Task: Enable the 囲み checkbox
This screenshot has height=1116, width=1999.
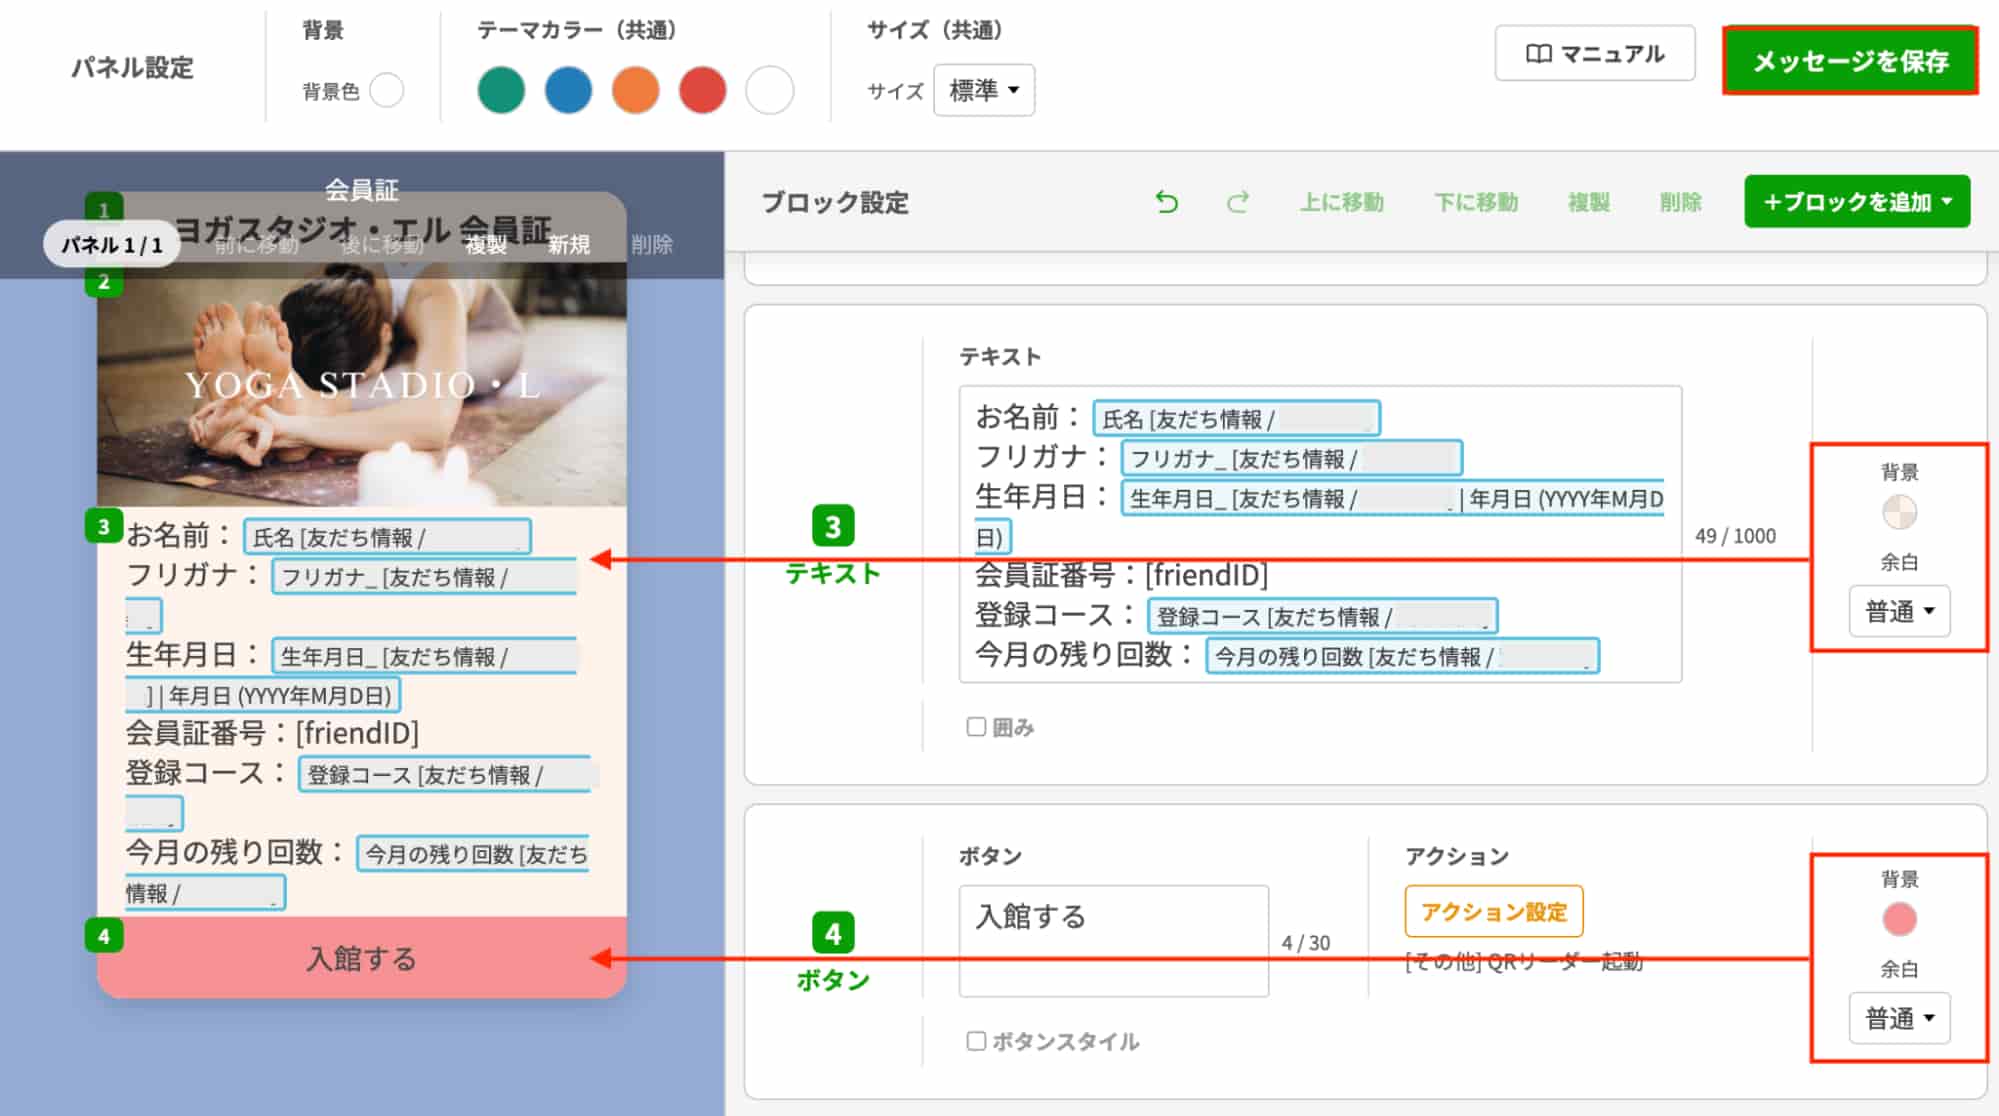Action: pyautogui.click(x=975, y=727)
